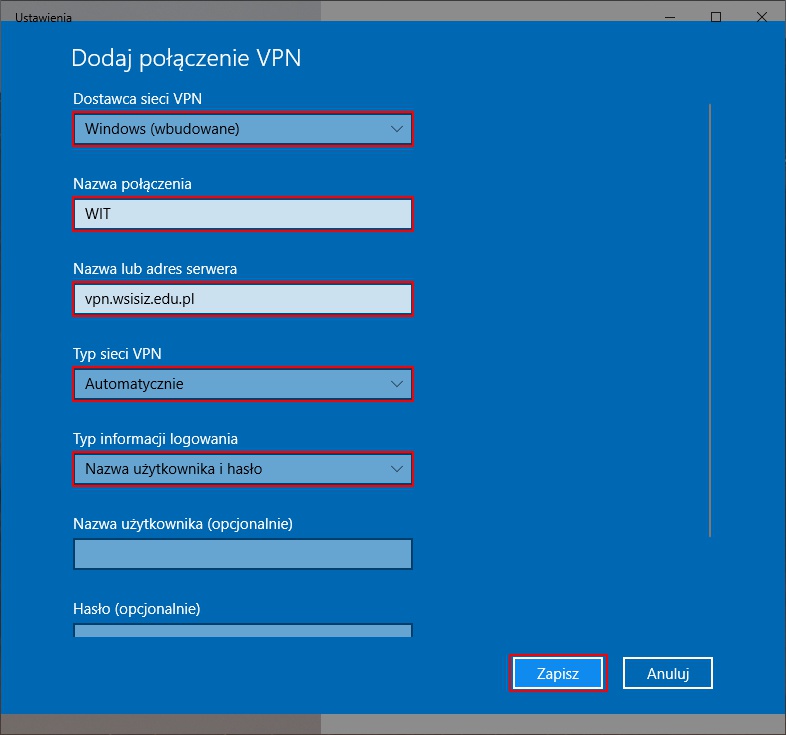
Task: Click the Typ informacji logowania label
Action: [155, 439]
